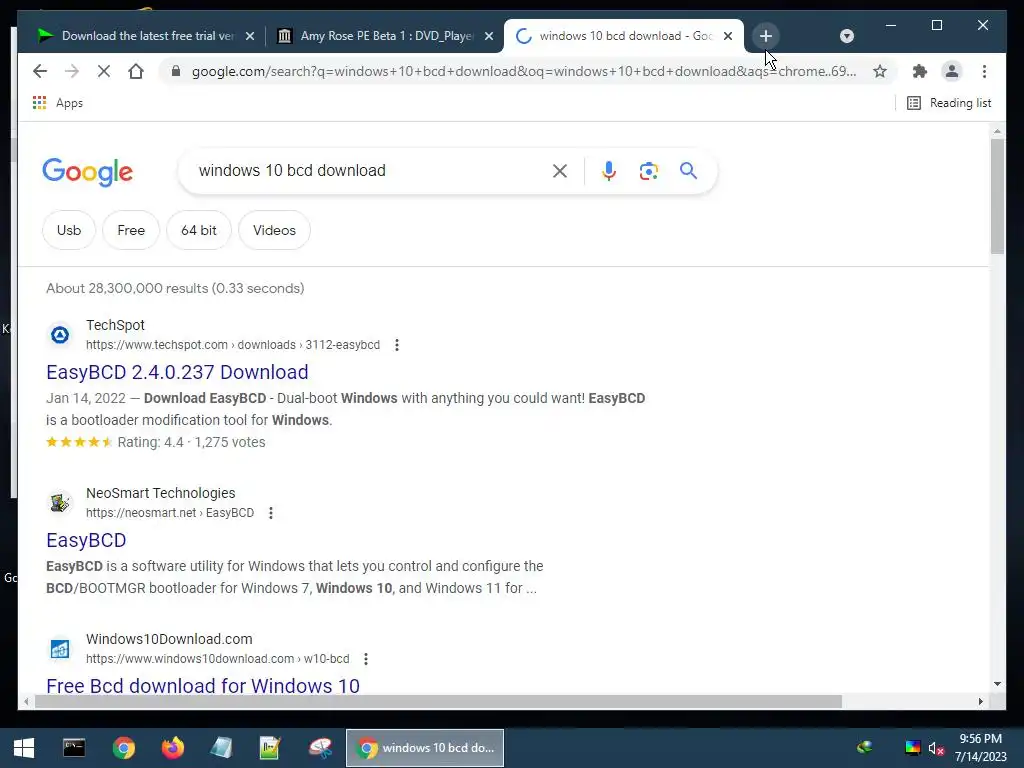Click the scroll down arrow

[997, 684]
